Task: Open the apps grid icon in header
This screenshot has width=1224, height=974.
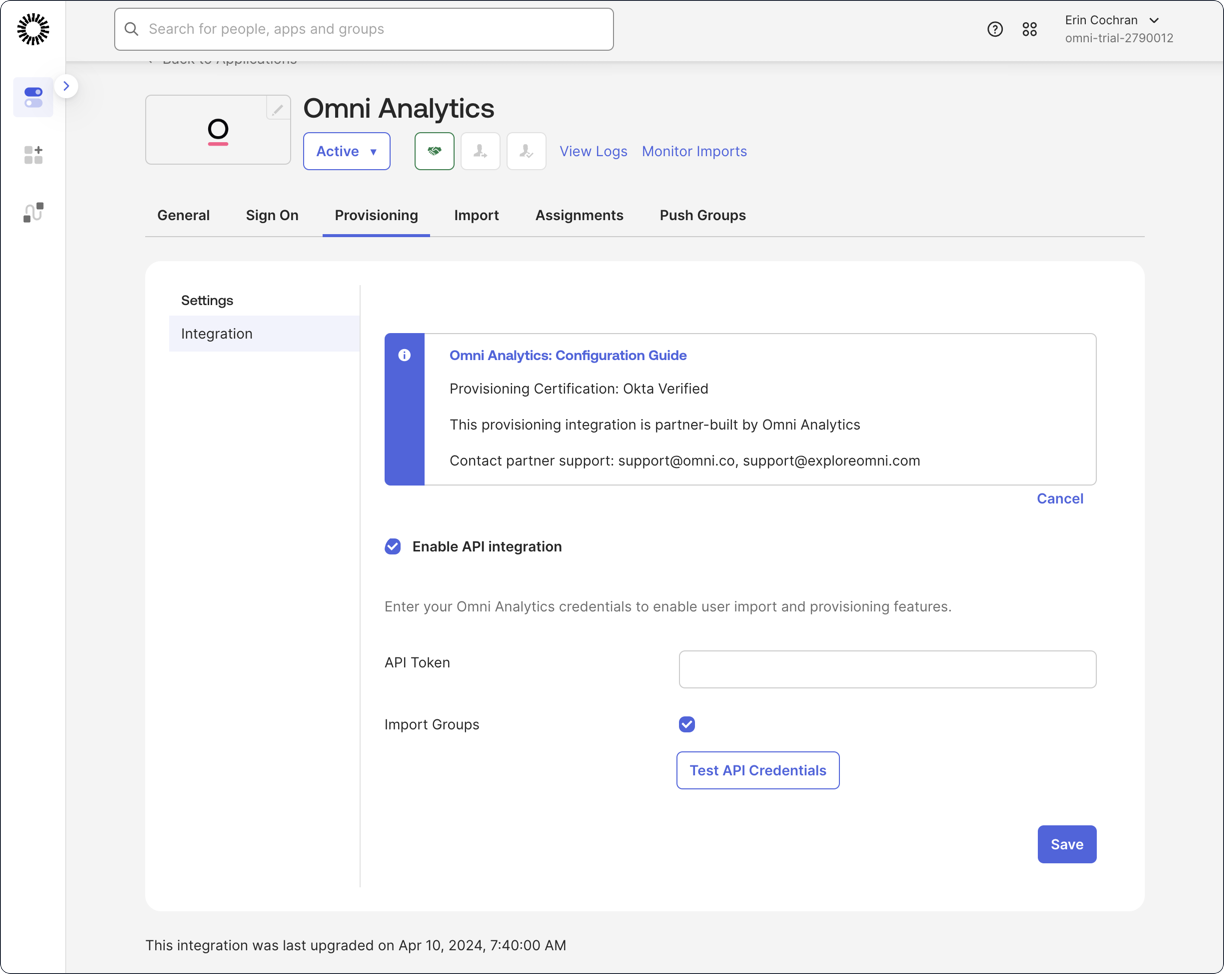Action: pos(1029,30)
